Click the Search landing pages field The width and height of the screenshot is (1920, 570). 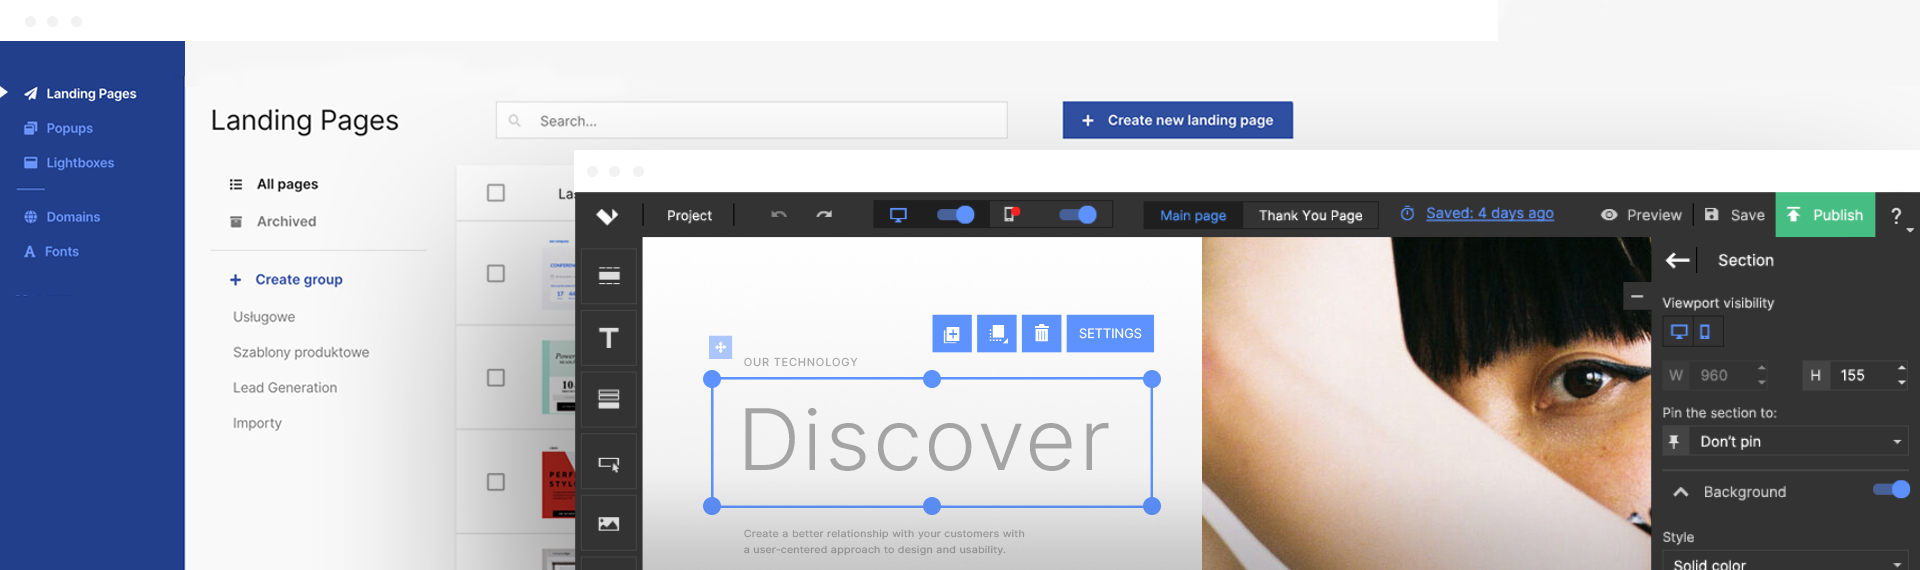751,120
